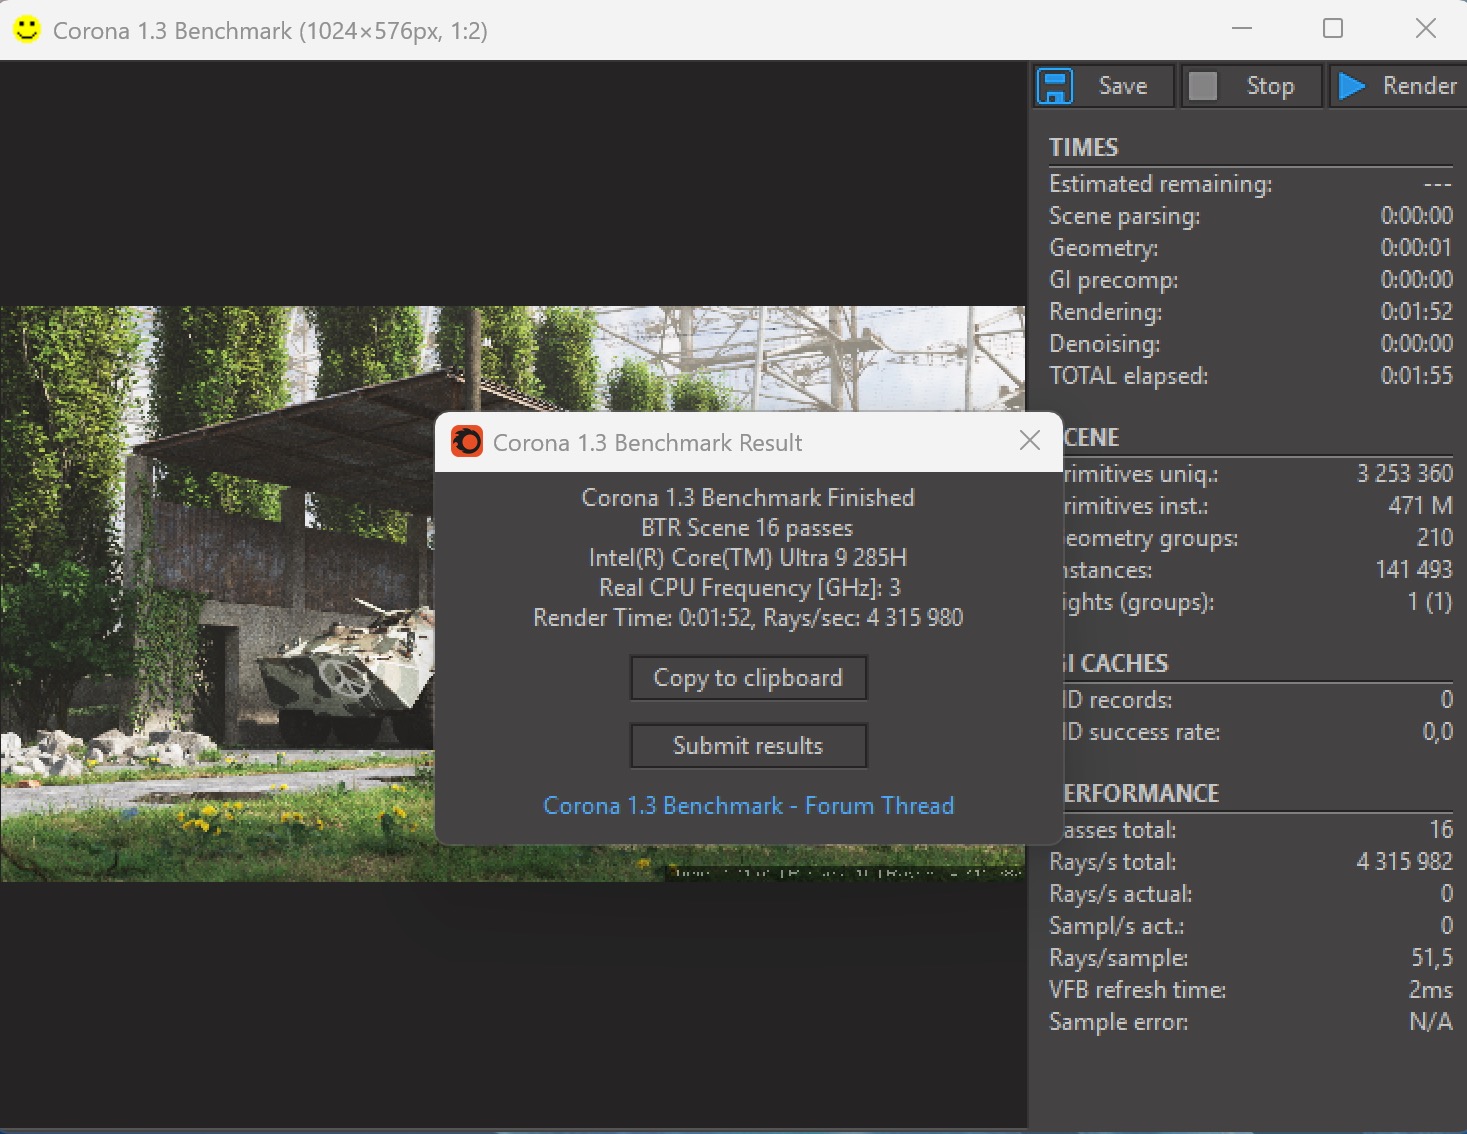Click the render stamp text below image

(845, 873)
